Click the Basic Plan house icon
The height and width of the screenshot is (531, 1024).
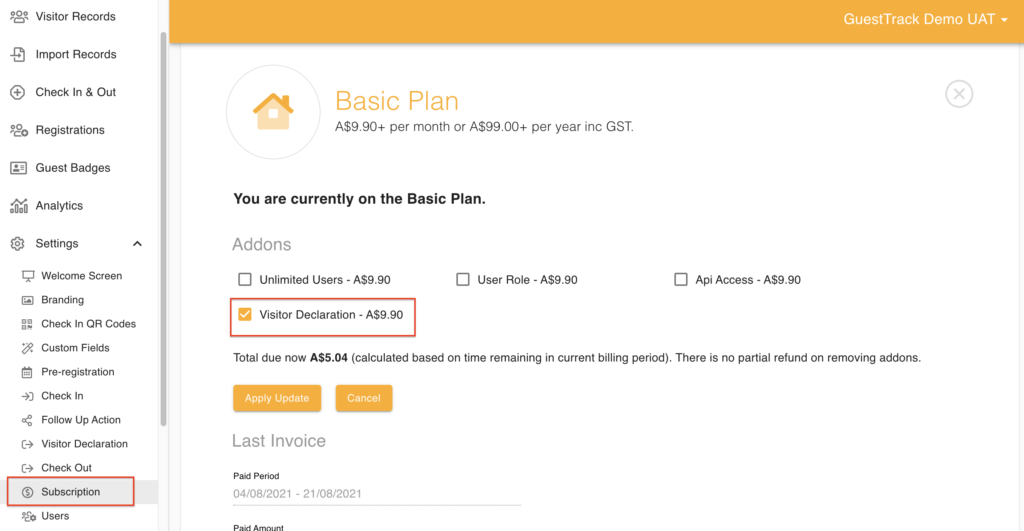pyautogui.click(x=272, y=110)
